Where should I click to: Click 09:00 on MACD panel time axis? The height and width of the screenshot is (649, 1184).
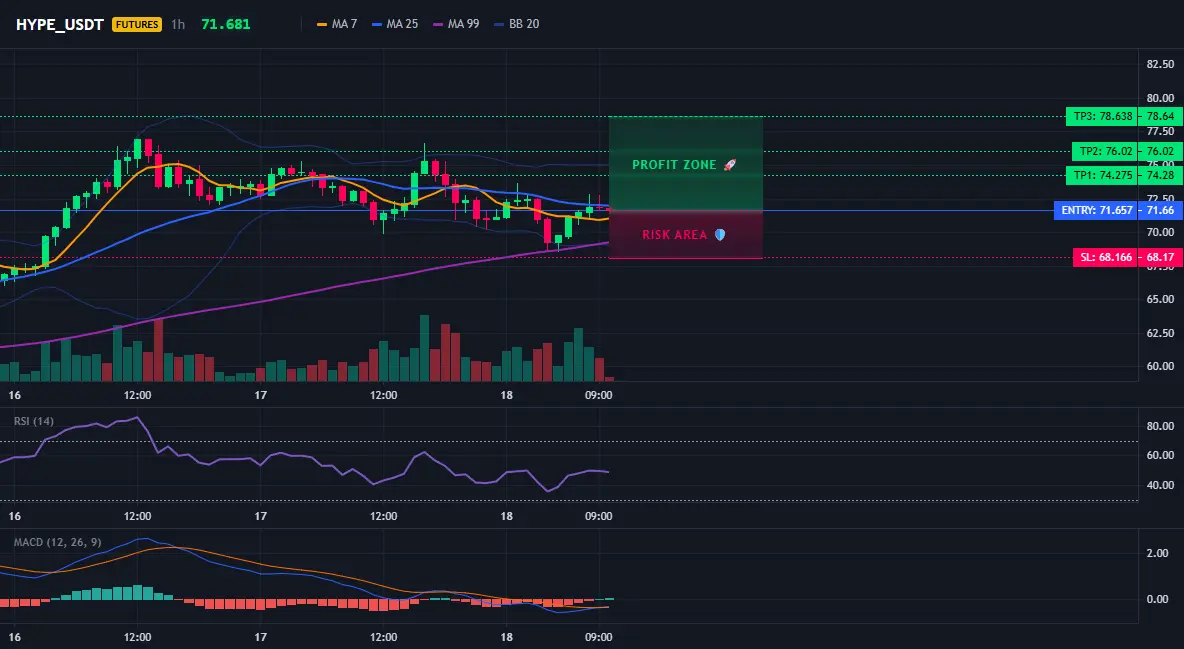(599, 637)
